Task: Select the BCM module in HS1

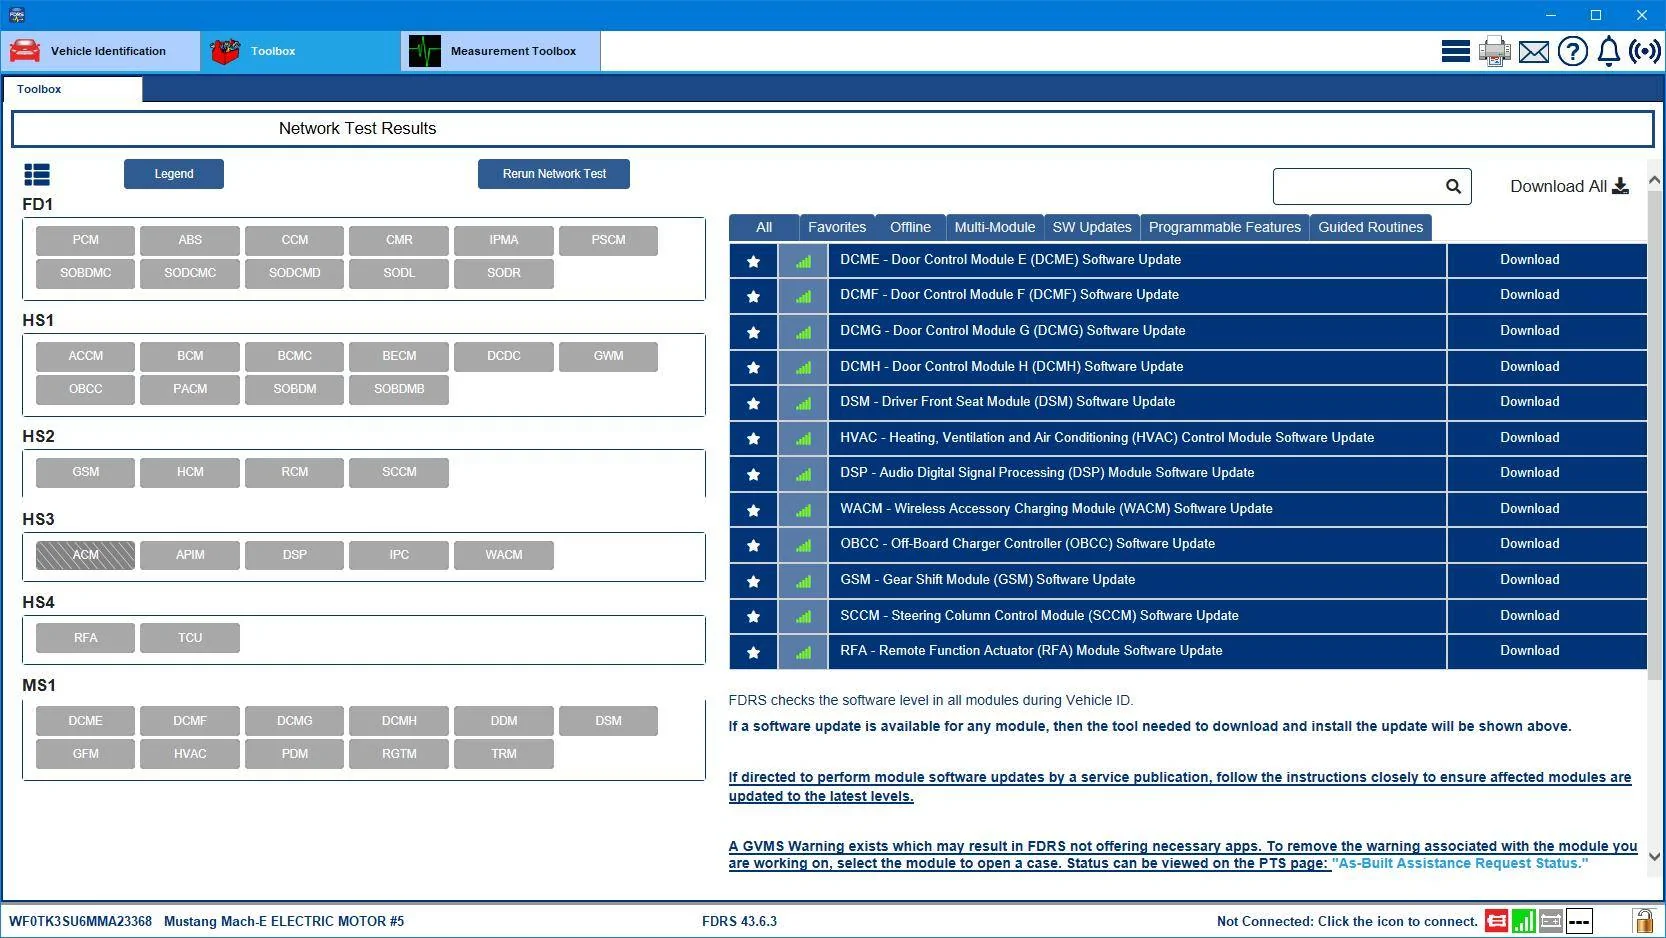Action: point(190,356)
